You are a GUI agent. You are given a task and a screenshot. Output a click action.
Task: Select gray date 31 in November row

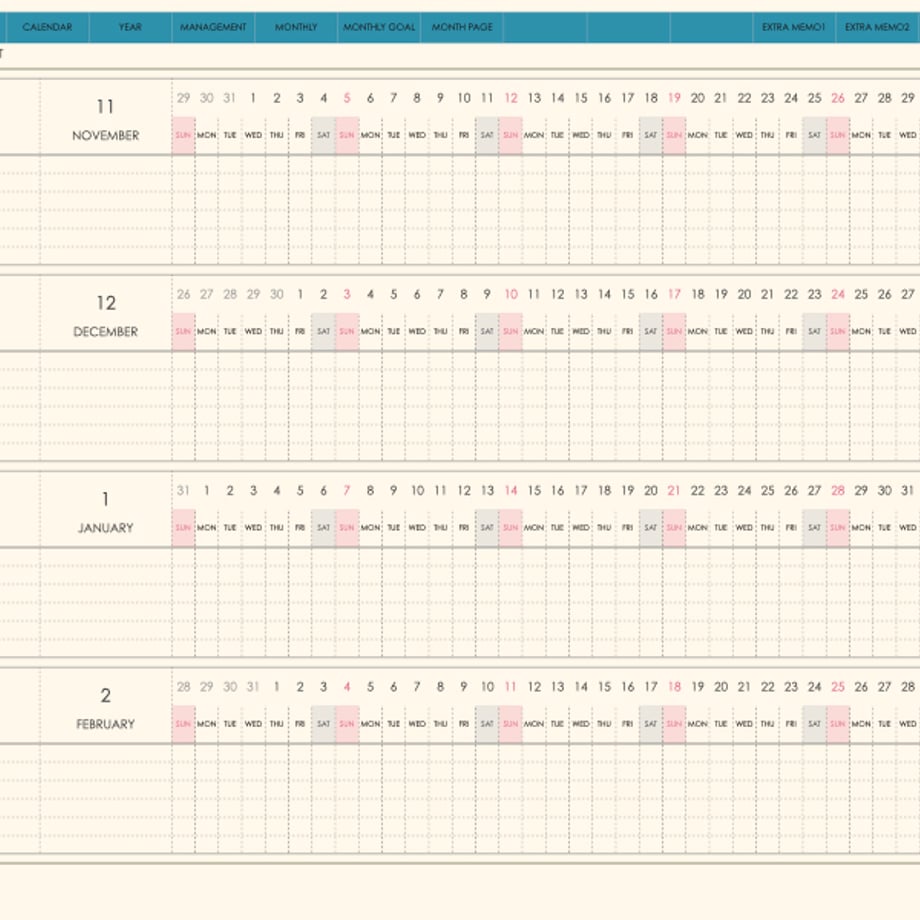[x=229, y=98]
